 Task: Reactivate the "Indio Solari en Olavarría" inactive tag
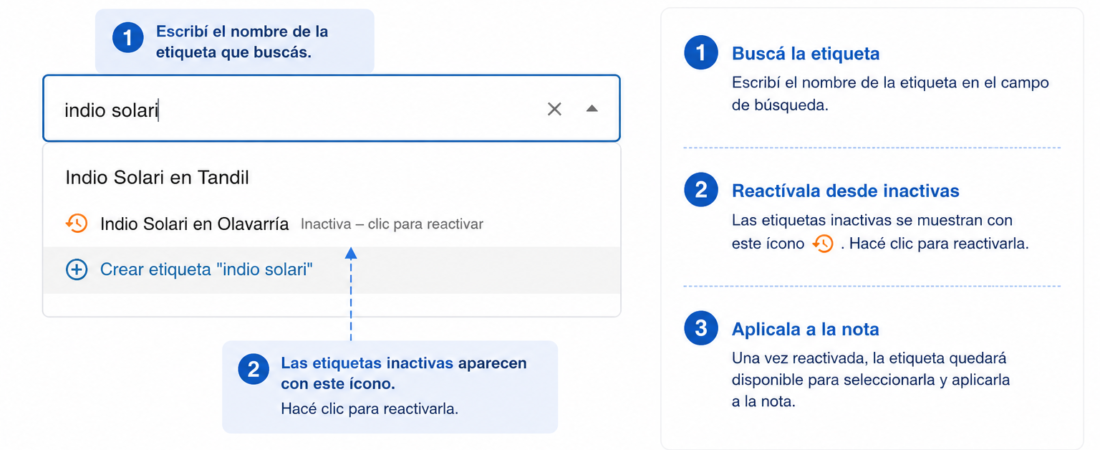[331, 224]
